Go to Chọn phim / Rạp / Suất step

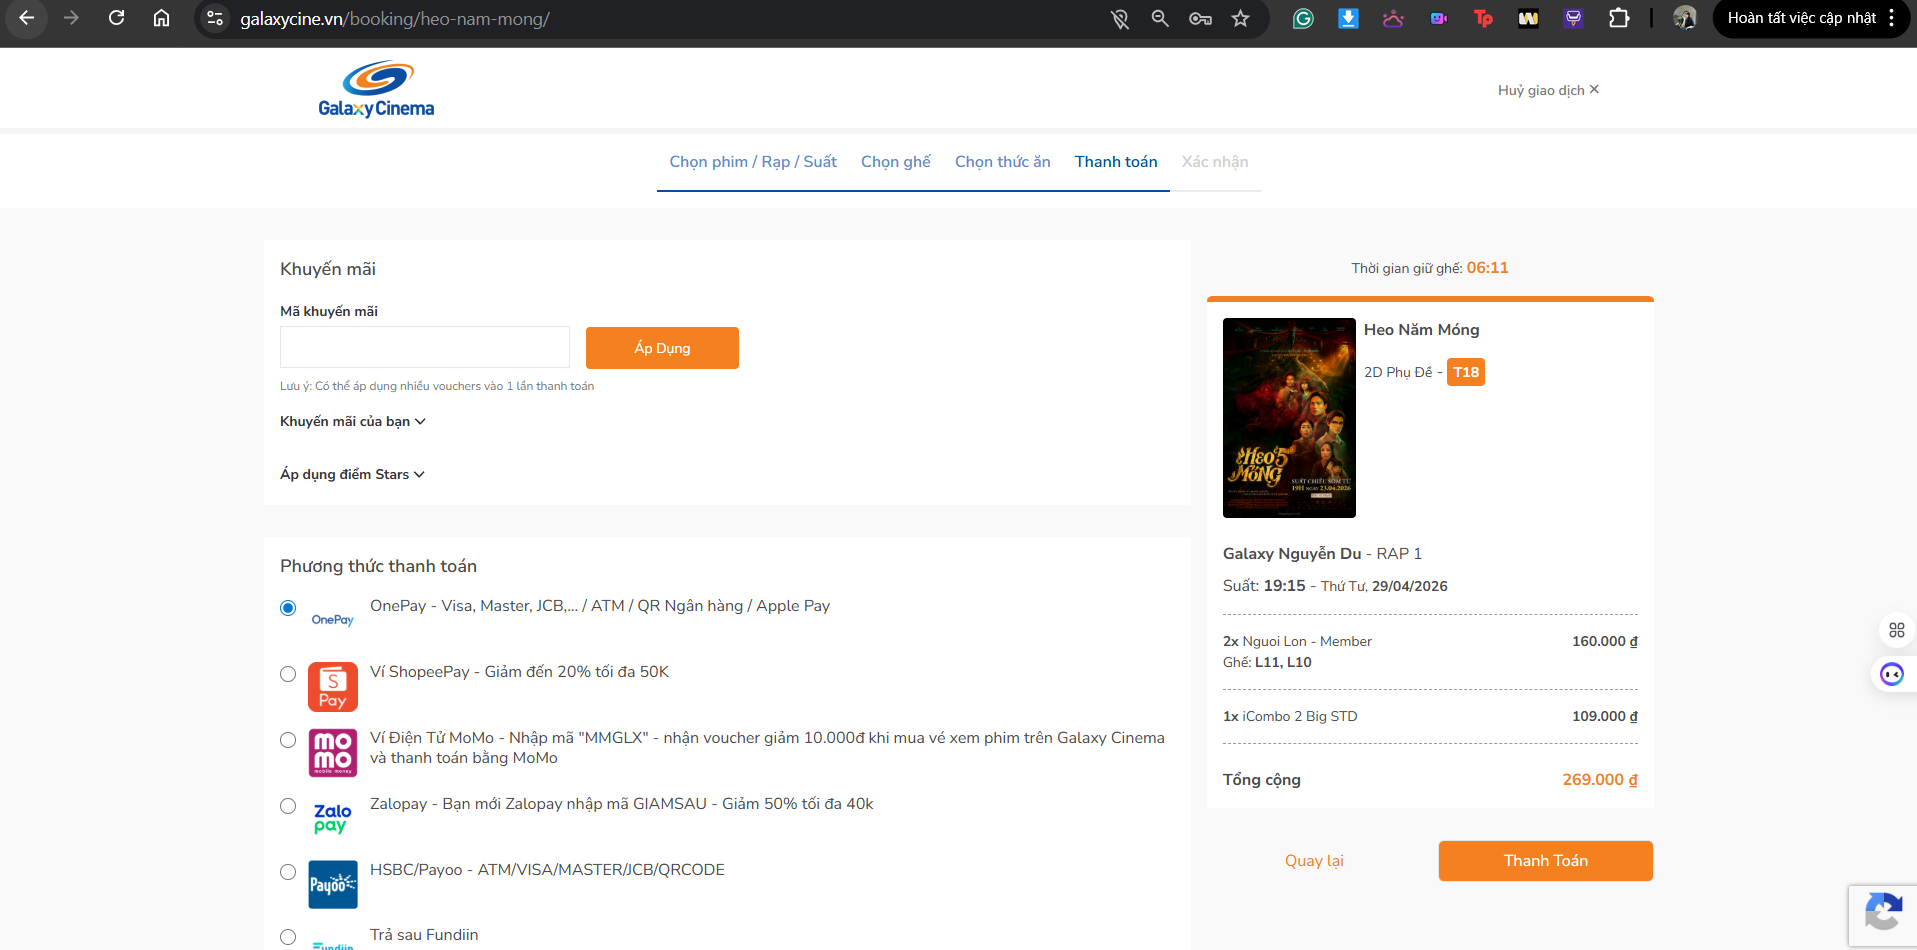[x=753, y=162]
